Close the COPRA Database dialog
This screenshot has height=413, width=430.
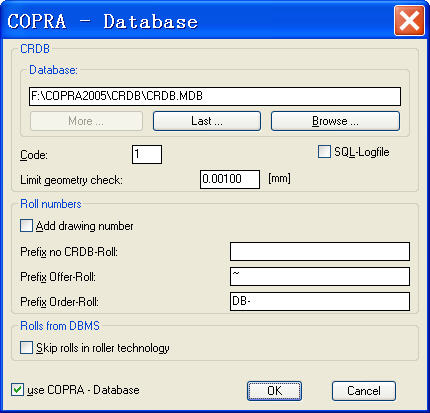click(x=409, y=21)
